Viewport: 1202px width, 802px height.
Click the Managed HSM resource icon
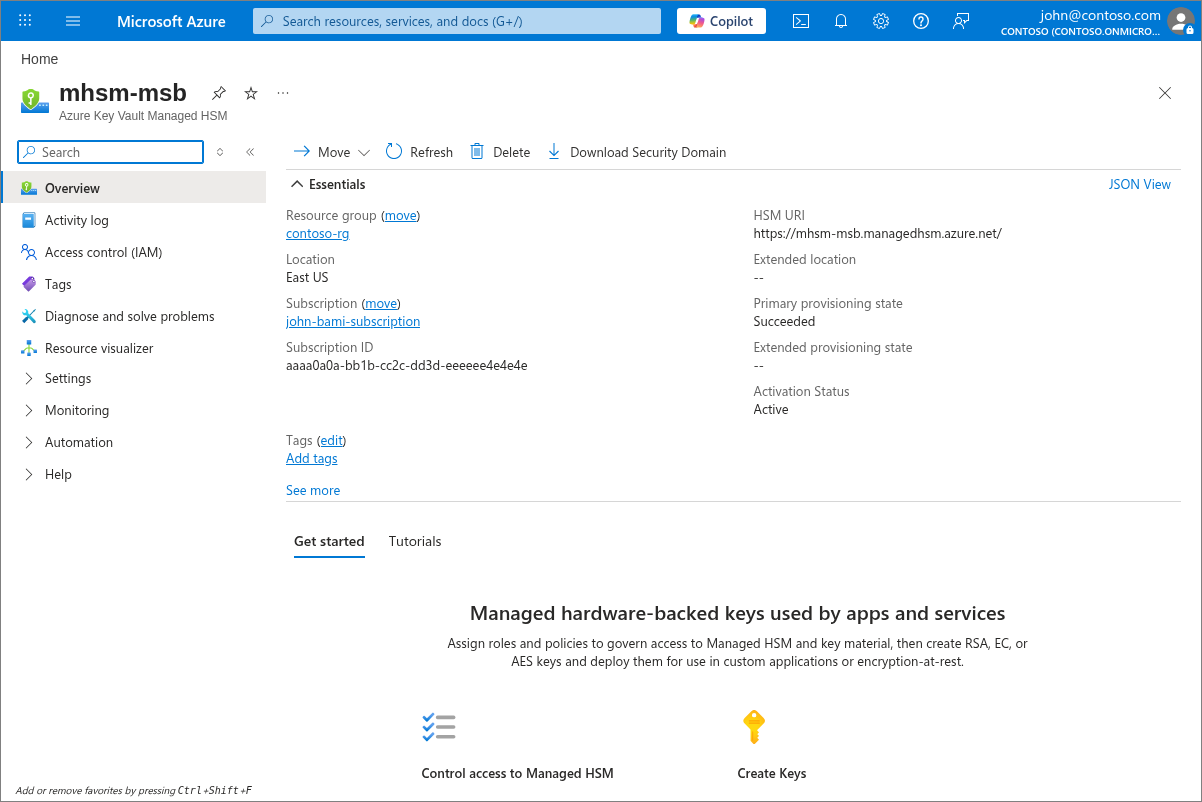point(35,101)
